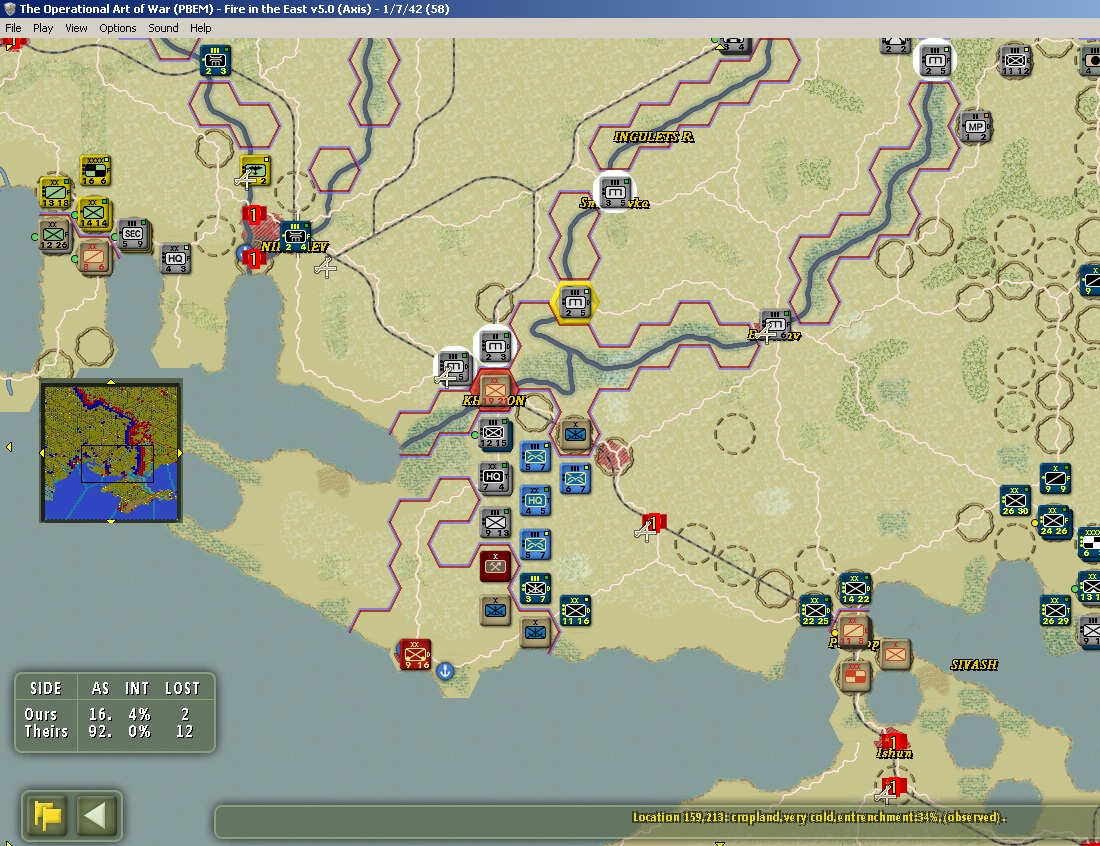Select dark red engineer unit

[x=495, y=565]
